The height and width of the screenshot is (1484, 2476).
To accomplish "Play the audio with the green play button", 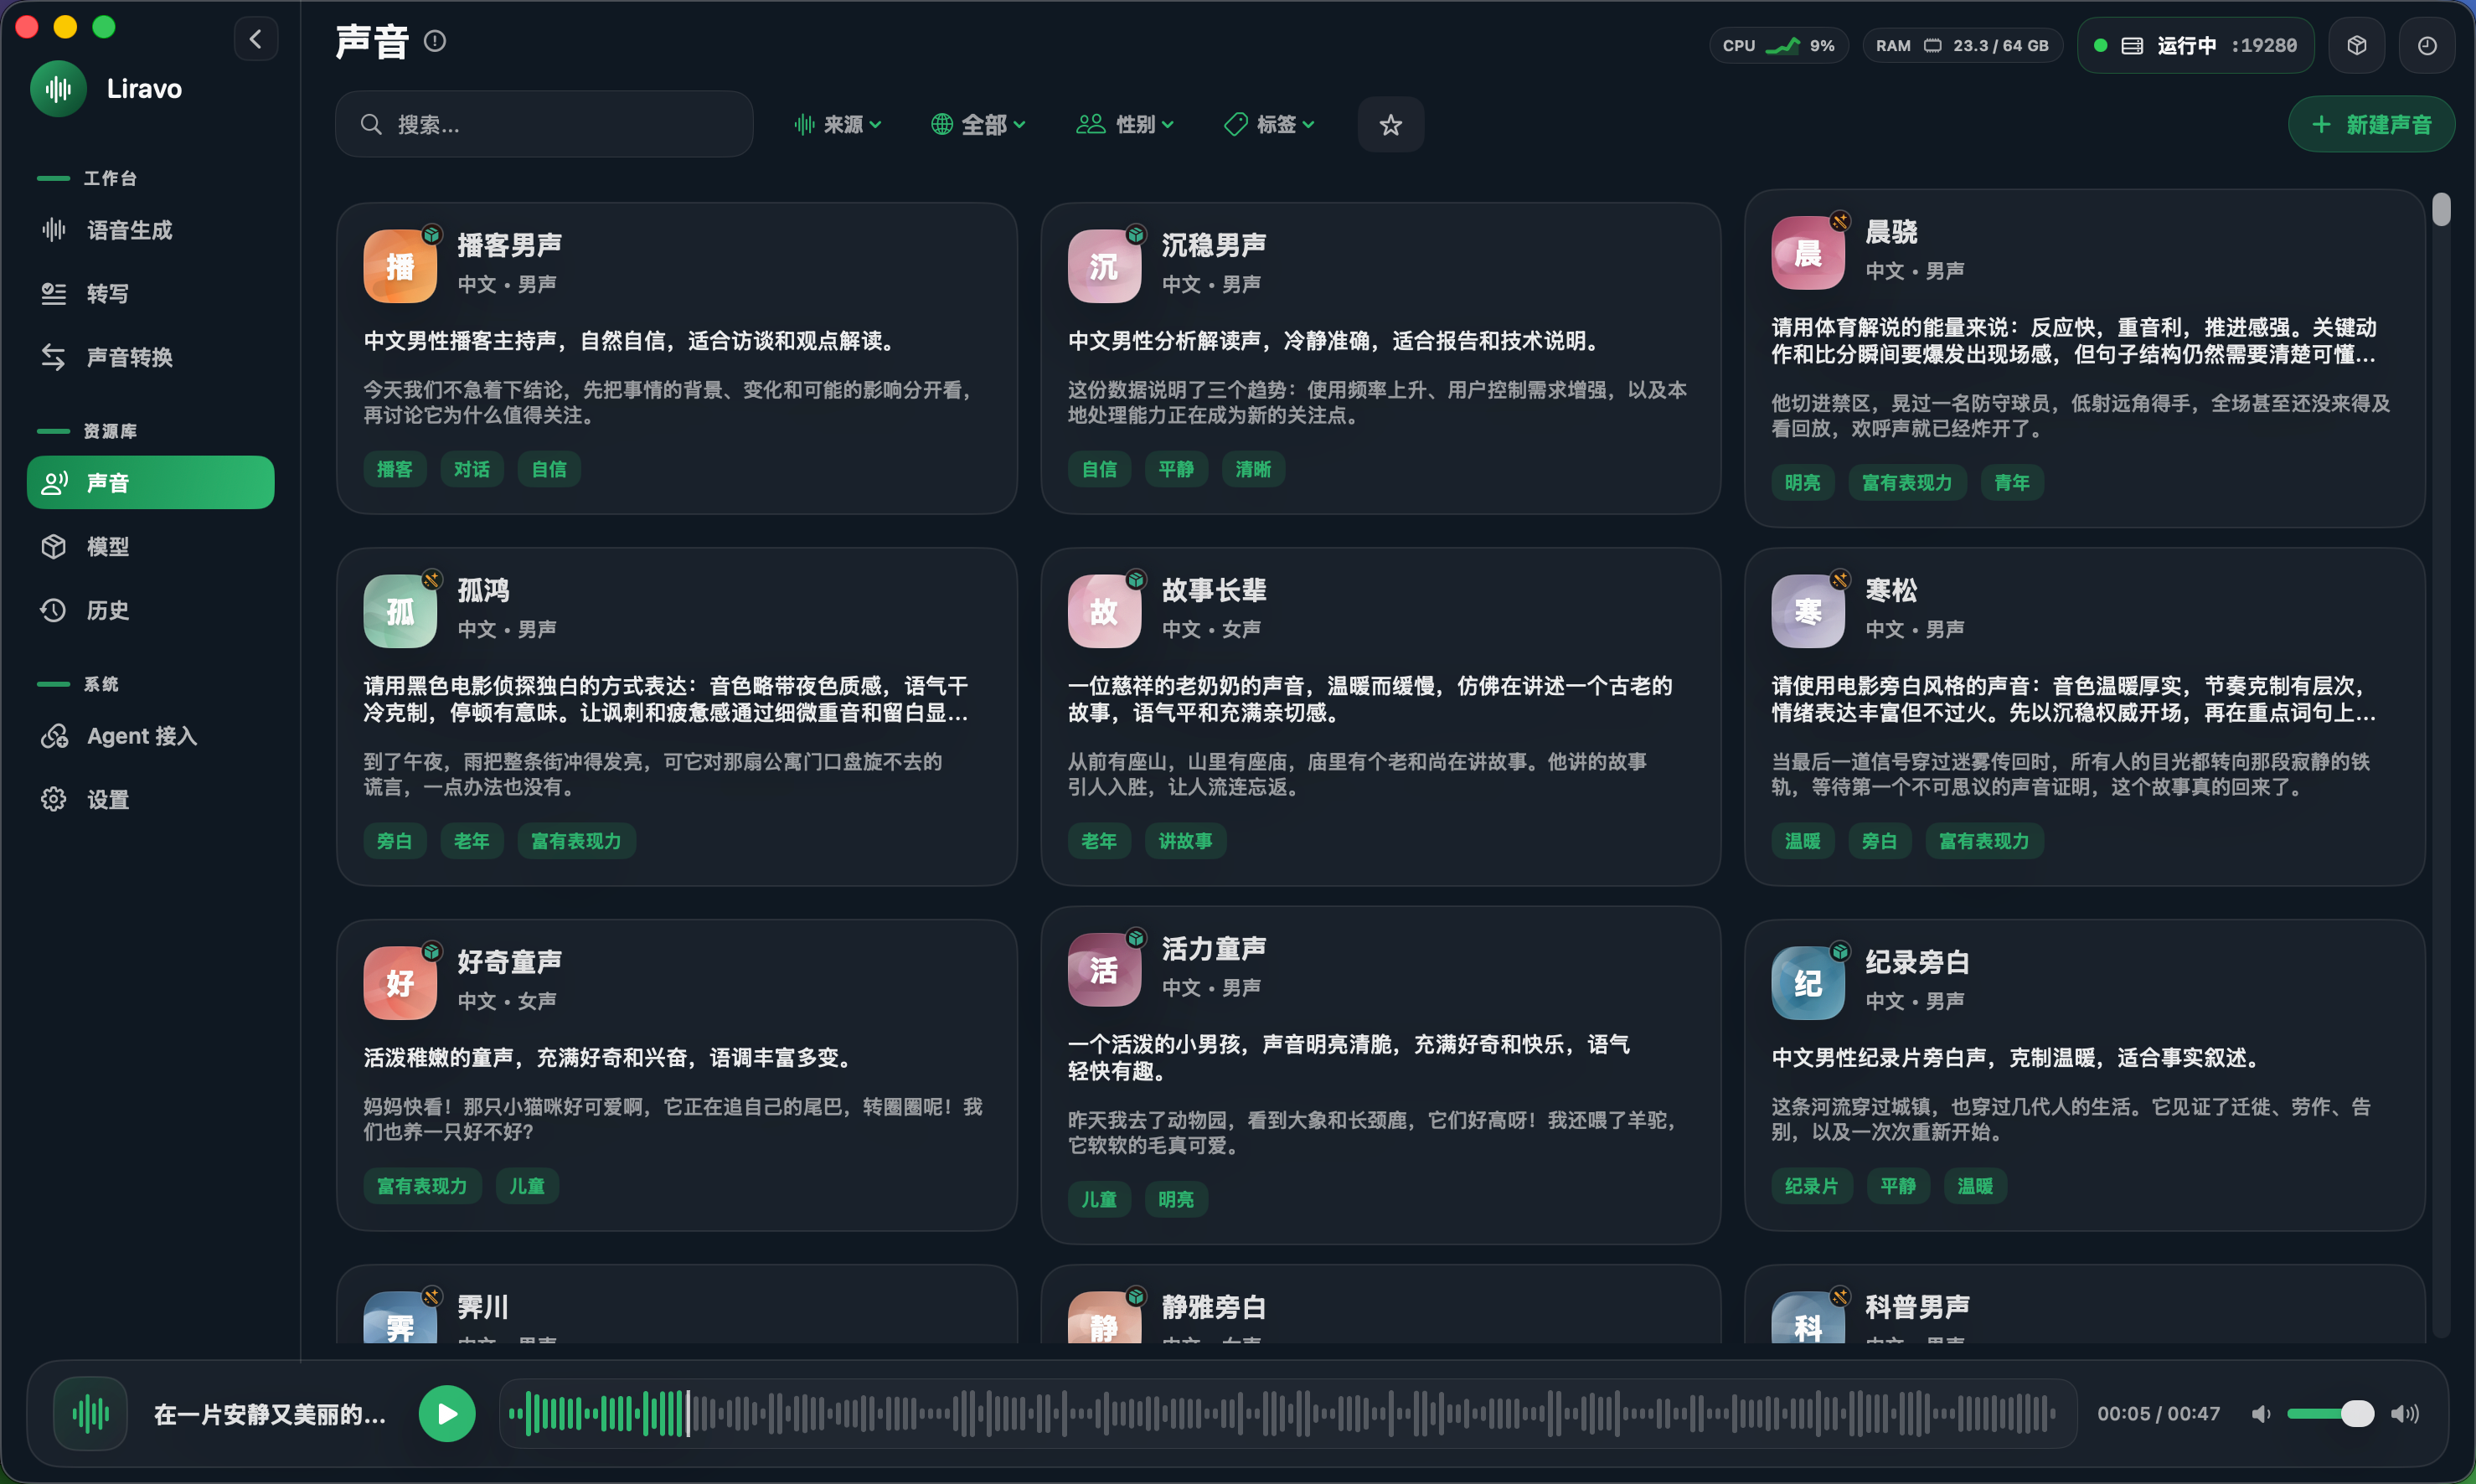I will (x=447, y=1413).
